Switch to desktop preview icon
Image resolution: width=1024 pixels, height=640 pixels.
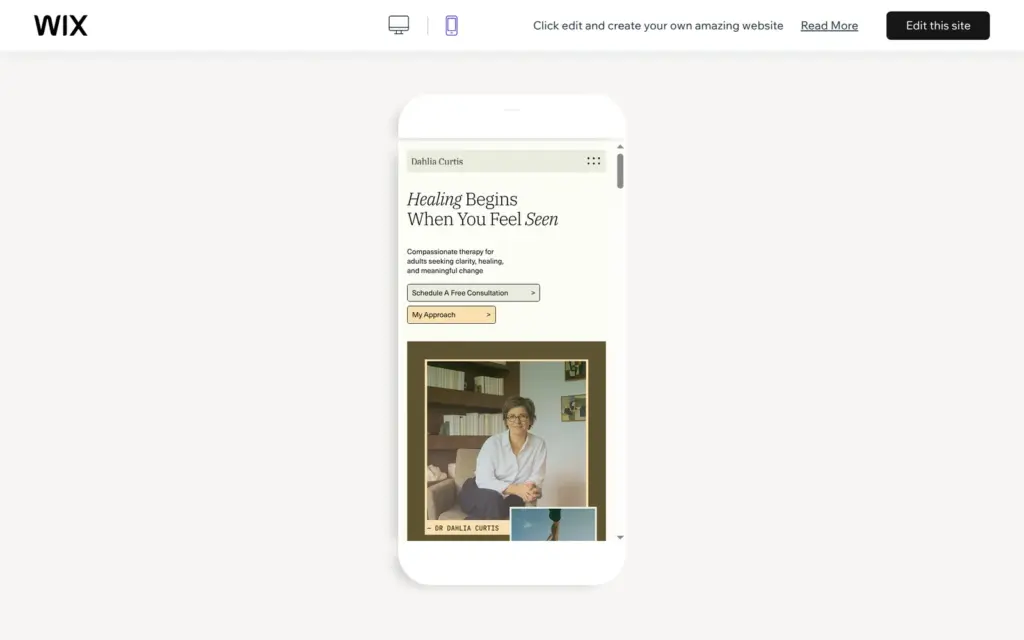pyautogui.click(x=398, y=25)
